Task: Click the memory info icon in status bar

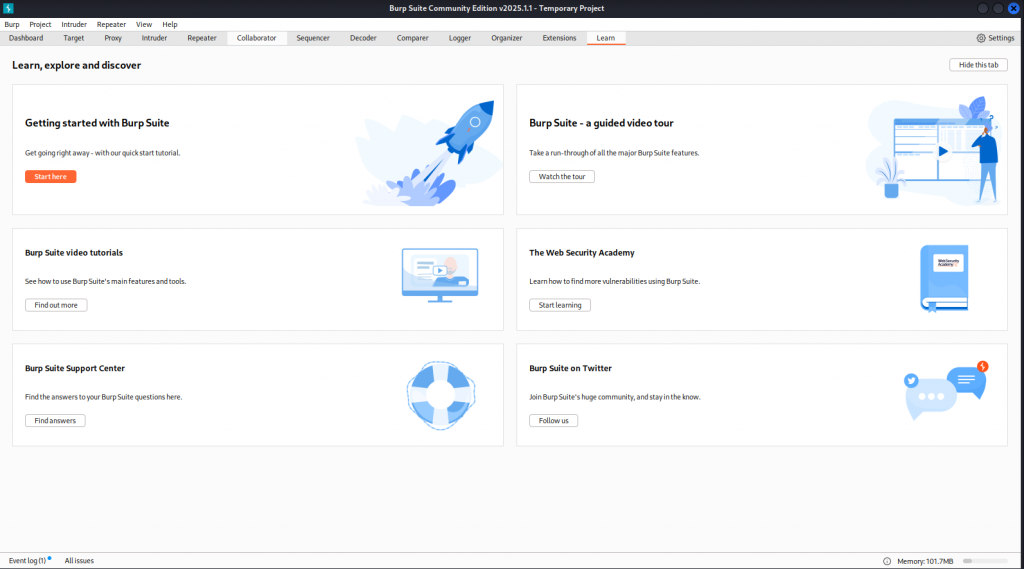Action: (x=887, y=561)
